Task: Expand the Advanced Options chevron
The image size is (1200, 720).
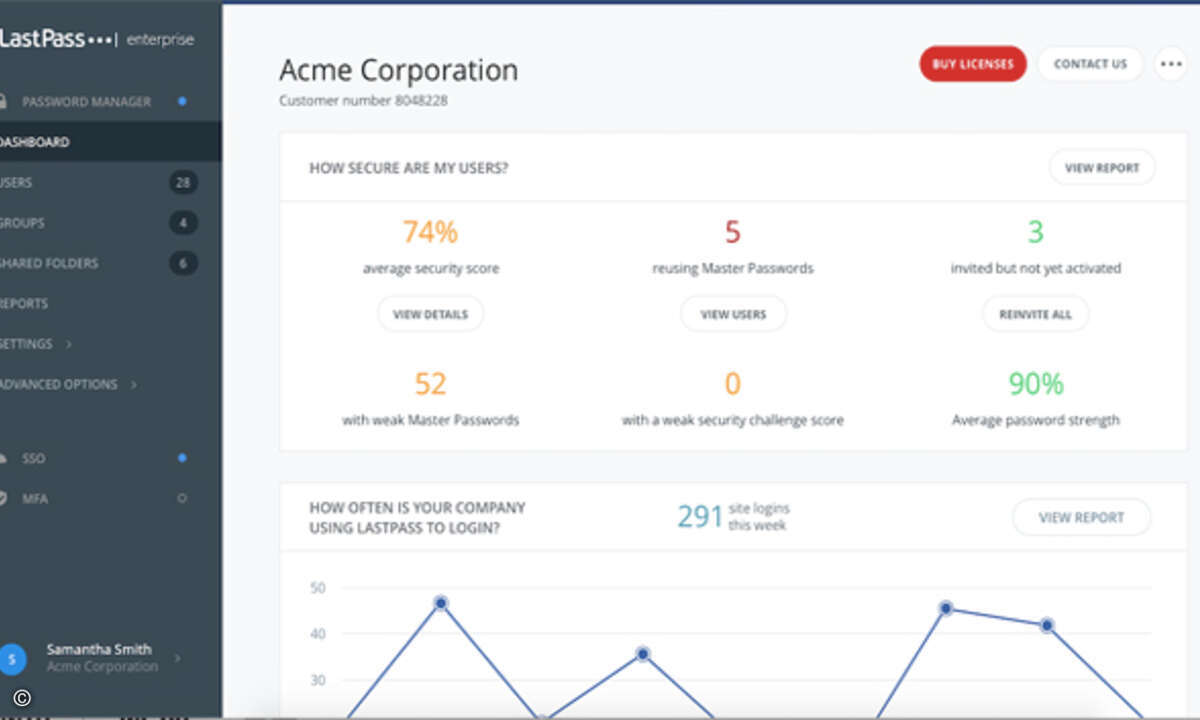Action: pos(134,384)
